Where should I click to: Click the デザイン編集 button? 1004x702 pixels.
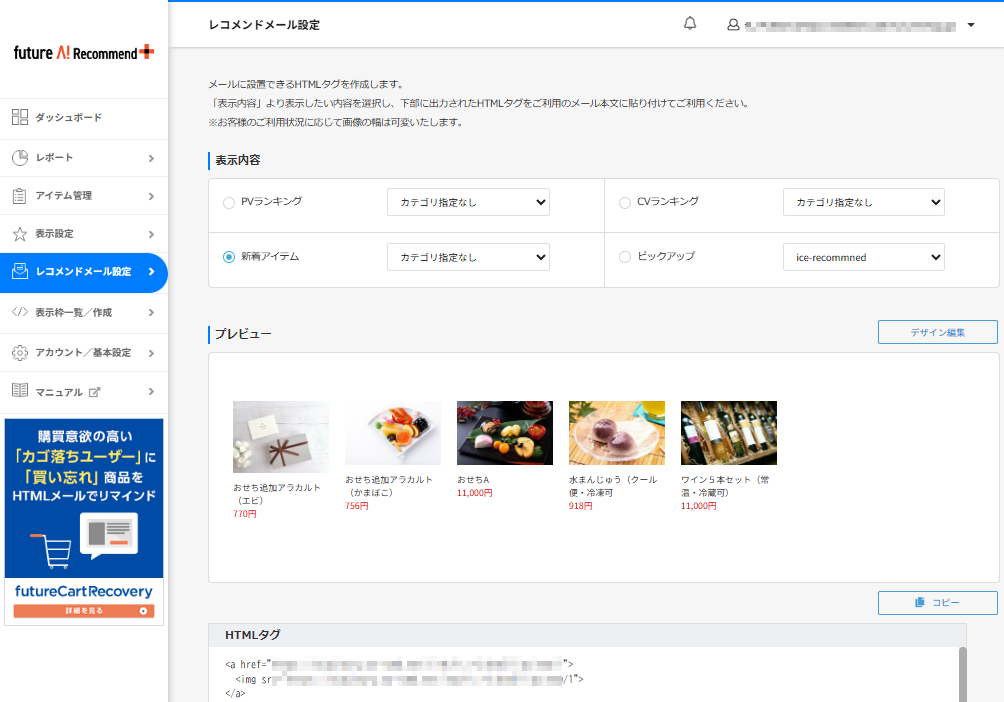tap(937, 332)
